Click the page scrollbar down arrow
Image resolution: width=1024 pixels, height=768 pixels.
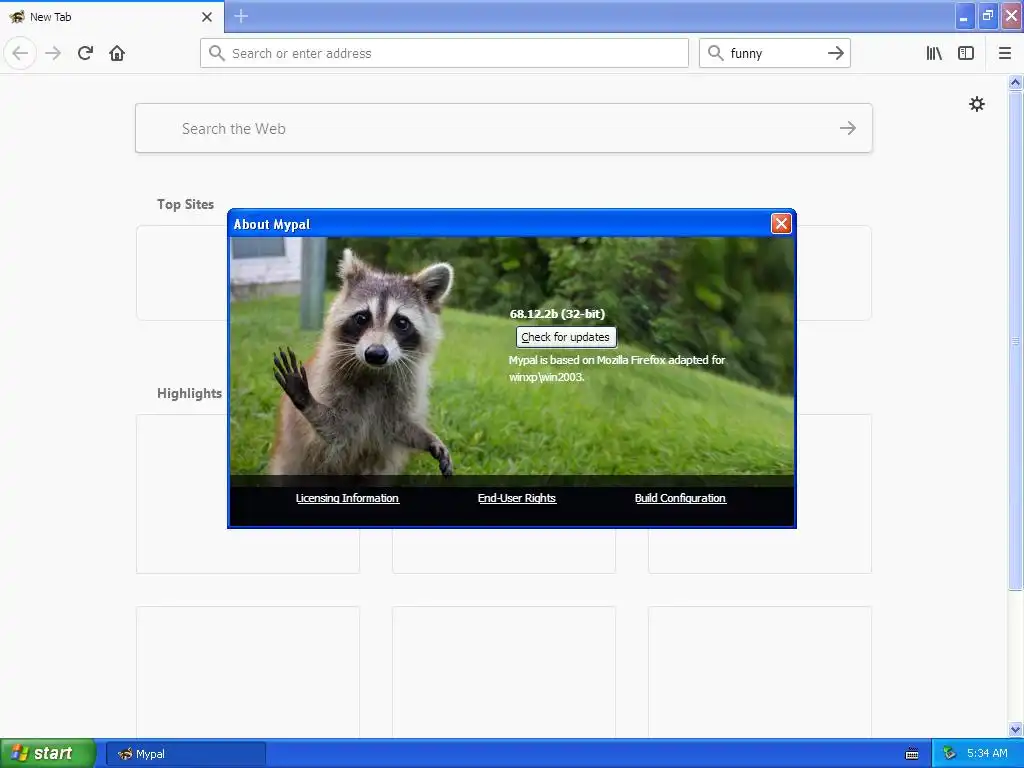point(1015,729)
